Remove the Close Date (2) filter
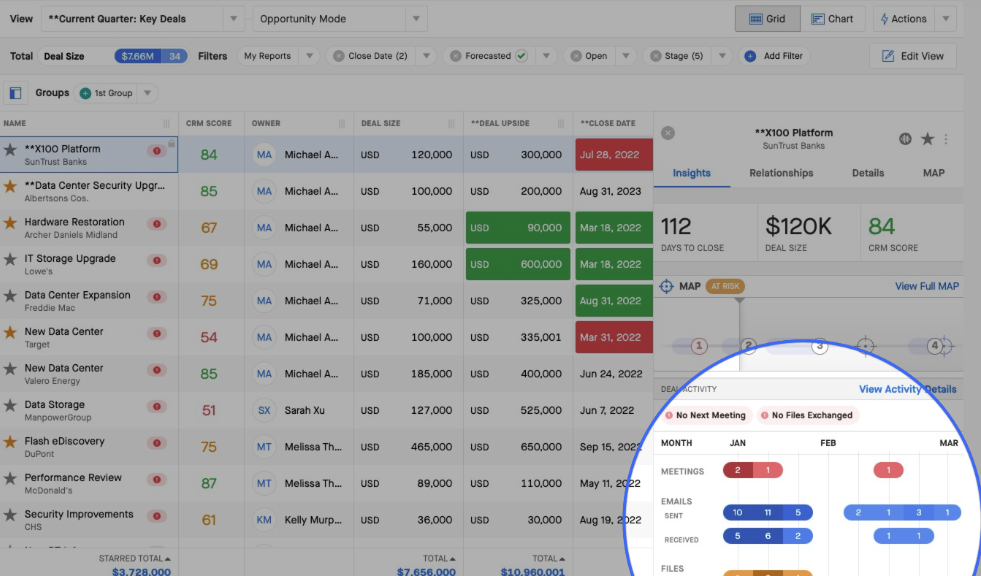 pos(338,56)
